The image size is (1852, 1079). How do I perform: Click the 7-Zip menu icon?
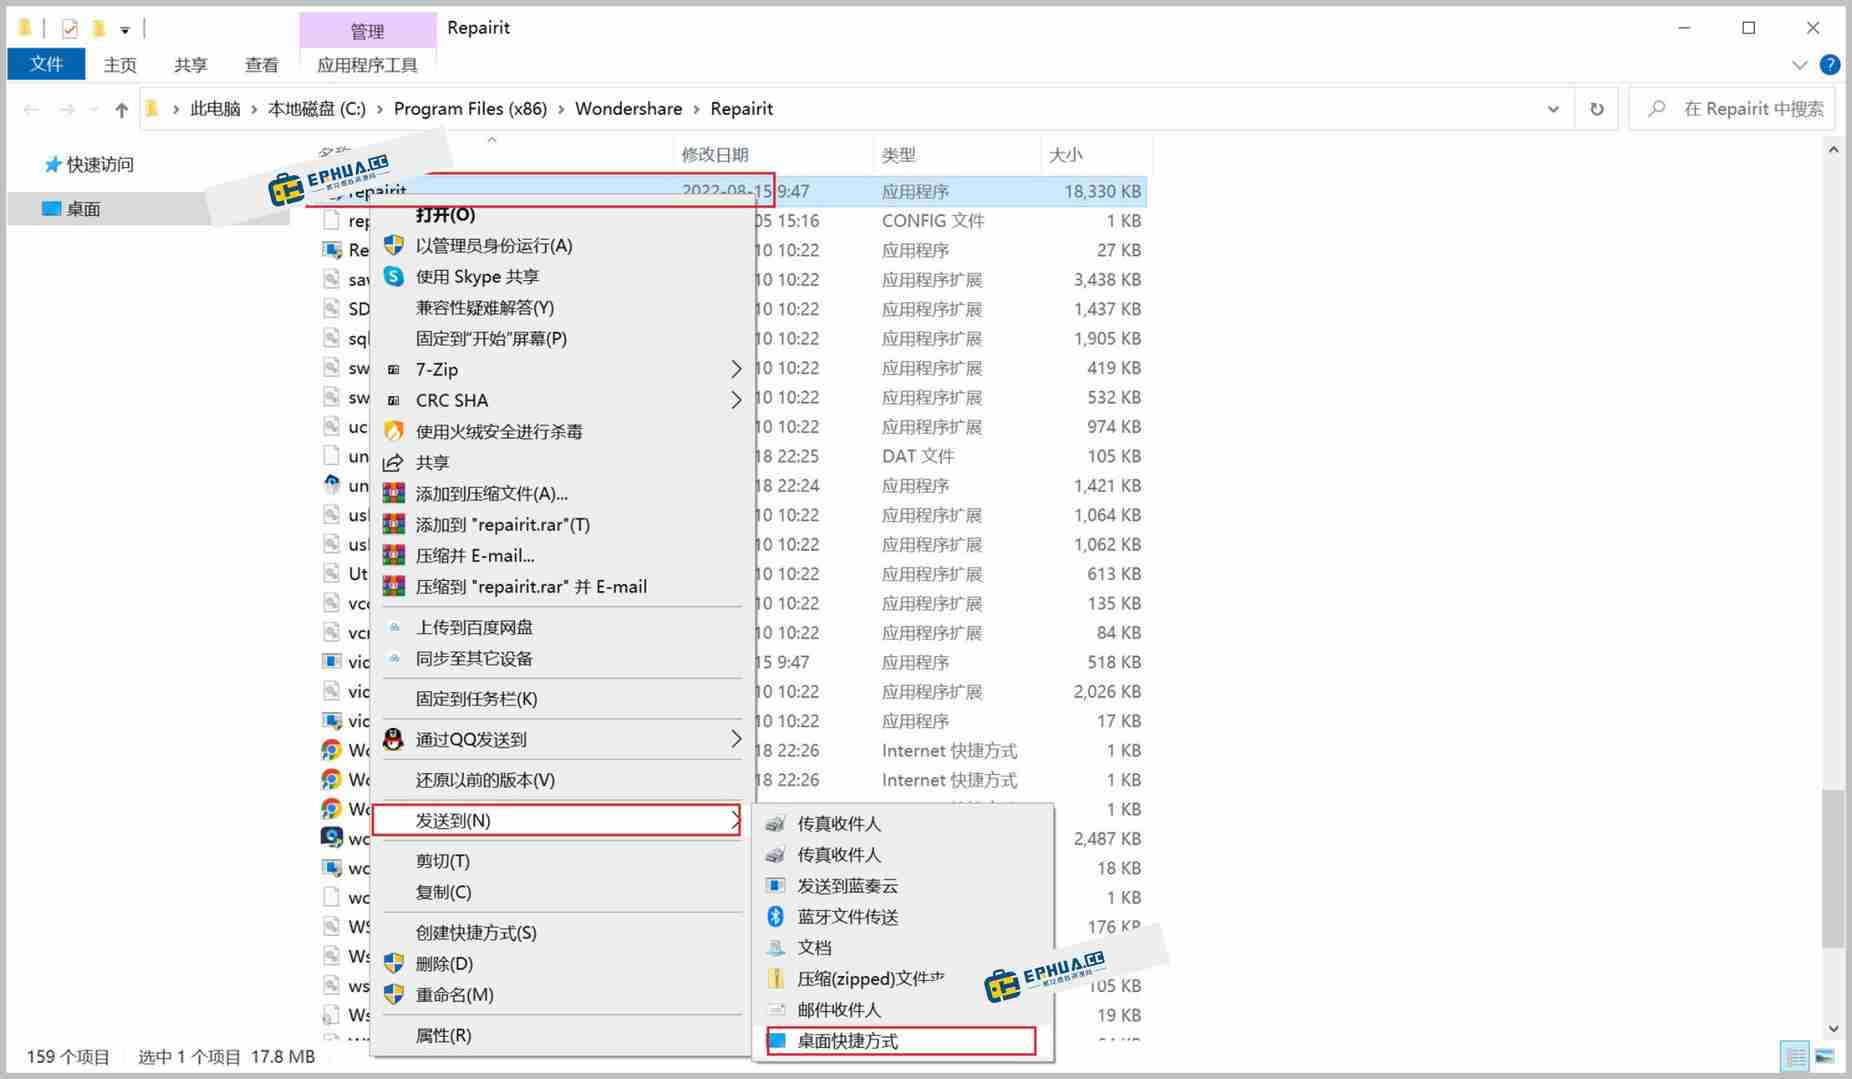(x=394, y=369)
